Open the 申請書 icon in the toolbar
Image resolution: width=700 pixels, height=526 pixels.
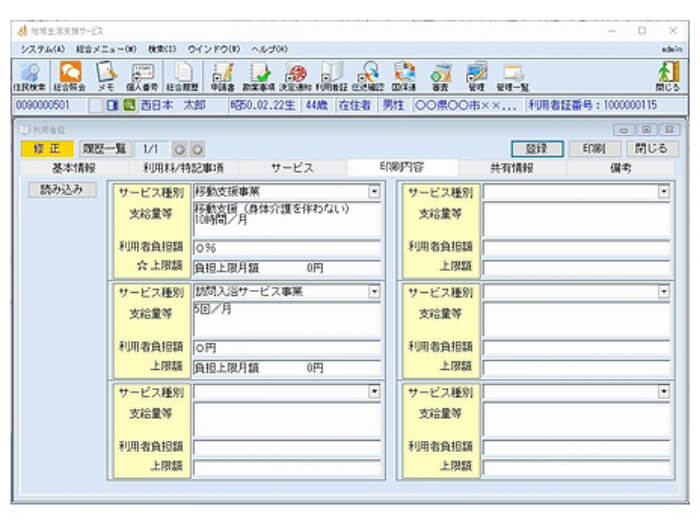tap(223, 77)
